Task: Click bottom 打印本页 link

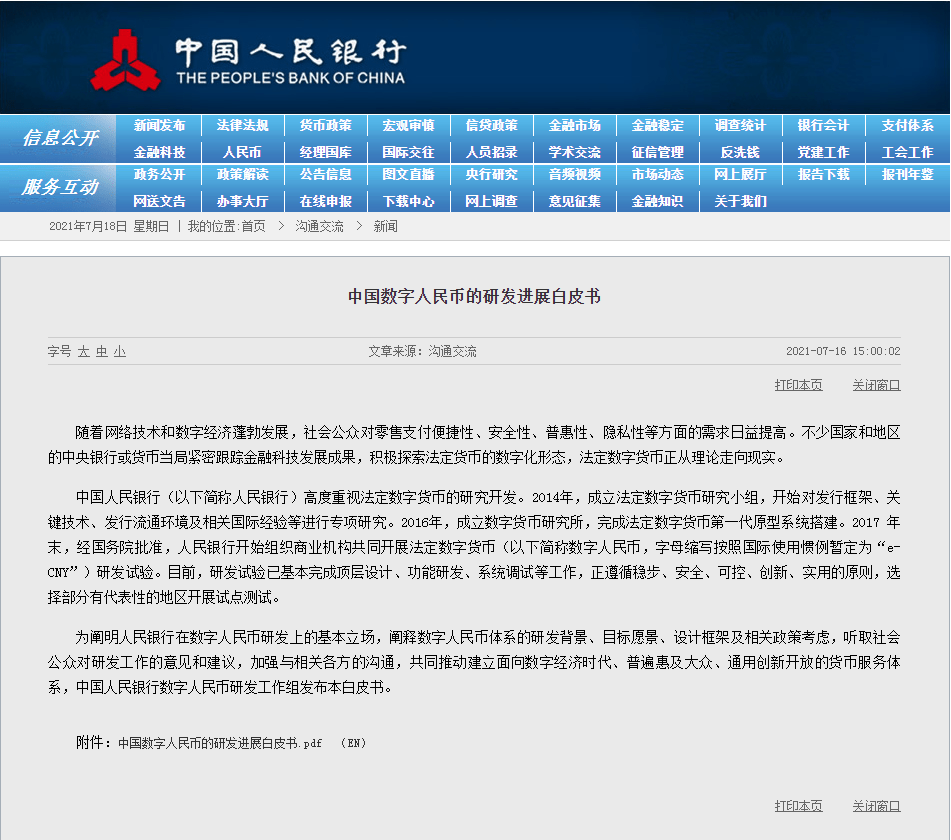Action: [x=798, y=806]
